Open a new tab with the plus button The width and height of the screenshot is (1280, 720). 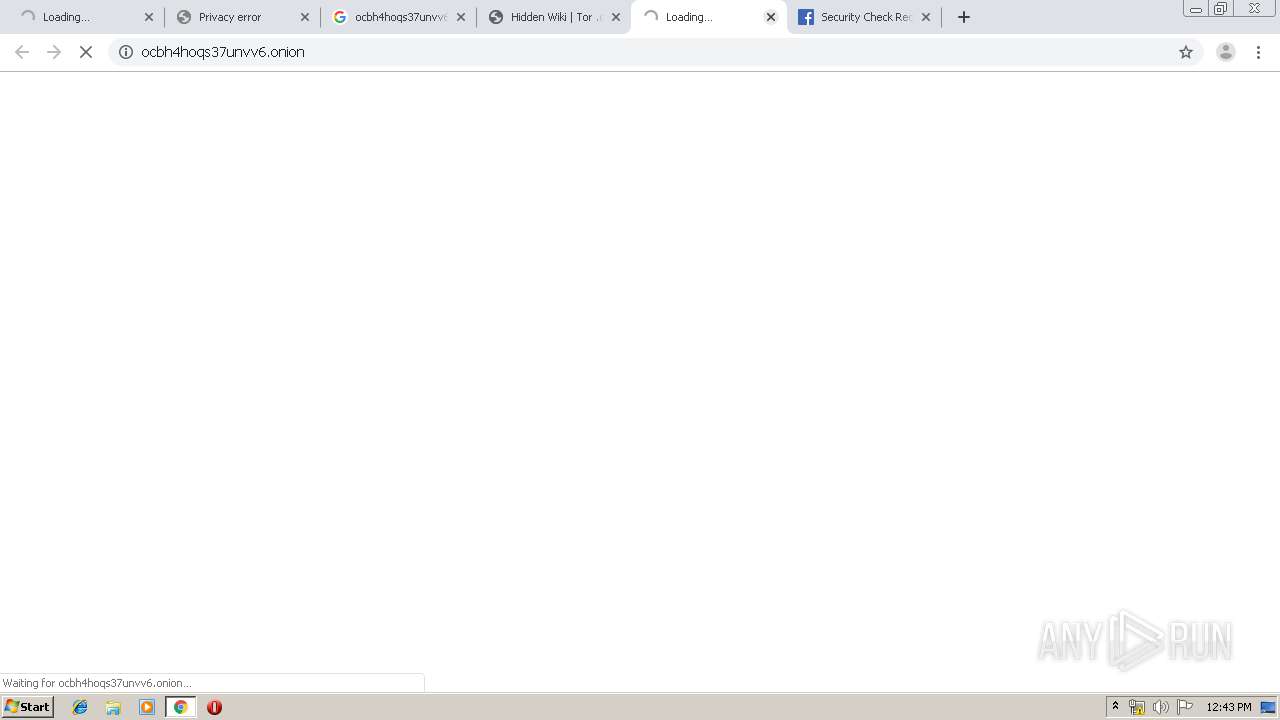tap(964, 17)
